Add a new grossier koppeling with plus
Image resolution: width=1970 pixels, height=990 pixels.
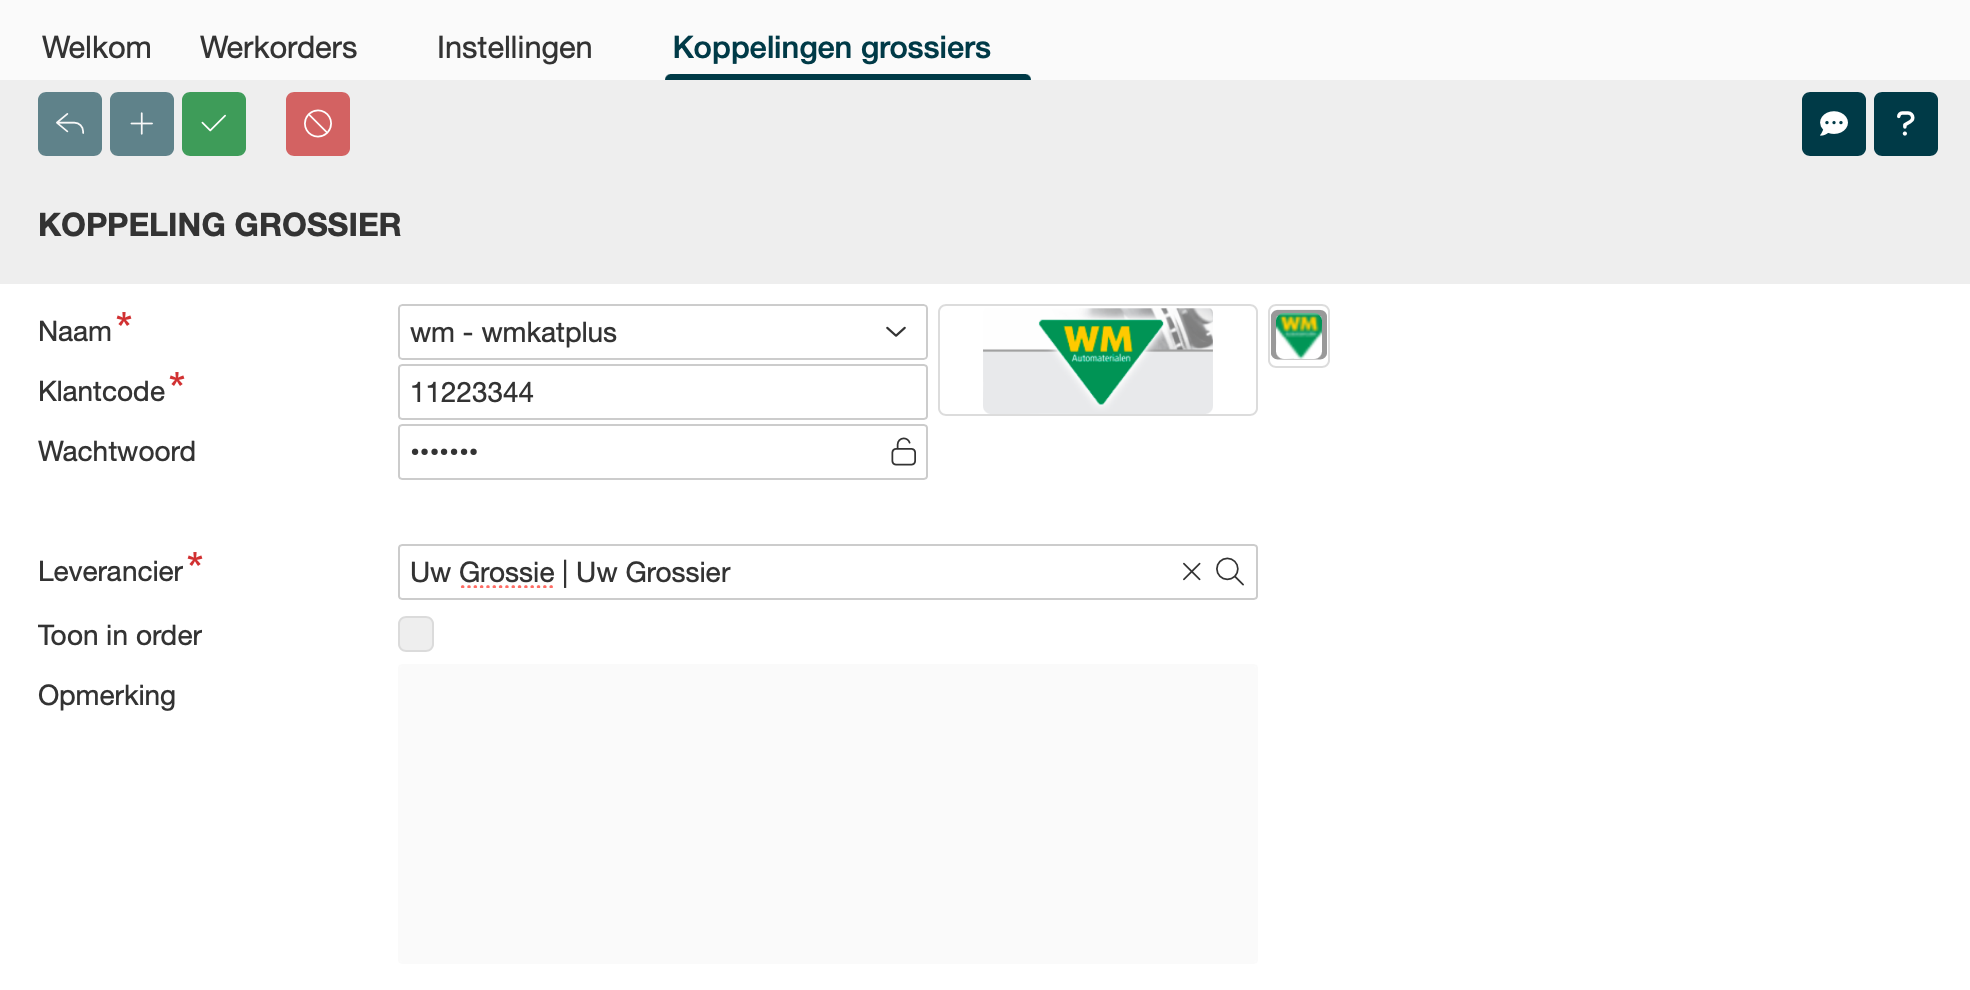142,124
